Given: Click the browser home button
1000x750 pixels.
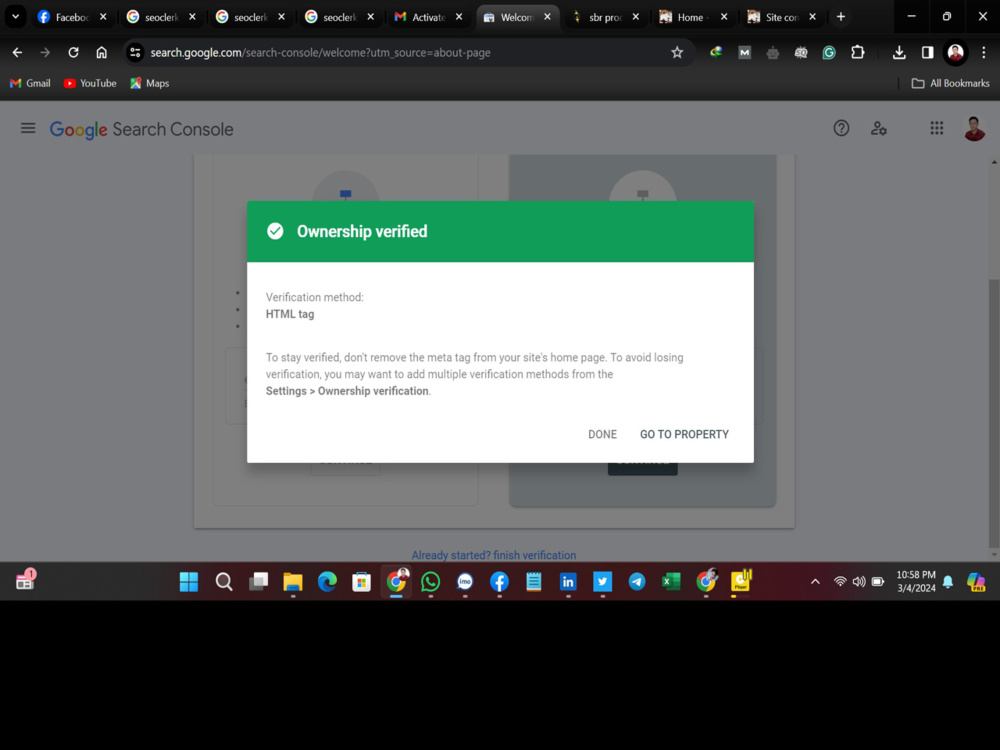Looking at the screenshot, I should (101, 53).
